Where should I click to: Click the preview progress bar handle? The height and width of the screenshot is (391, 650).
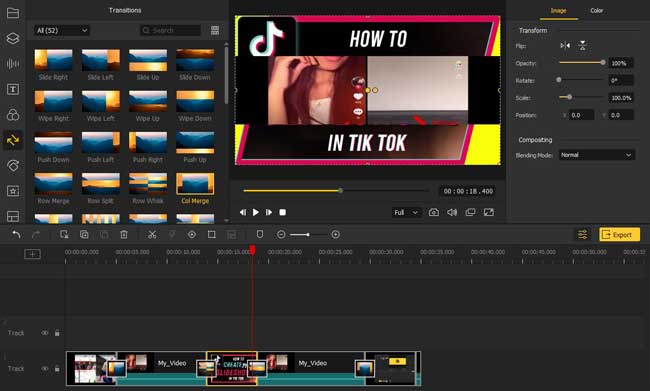(x=340, y=191)
